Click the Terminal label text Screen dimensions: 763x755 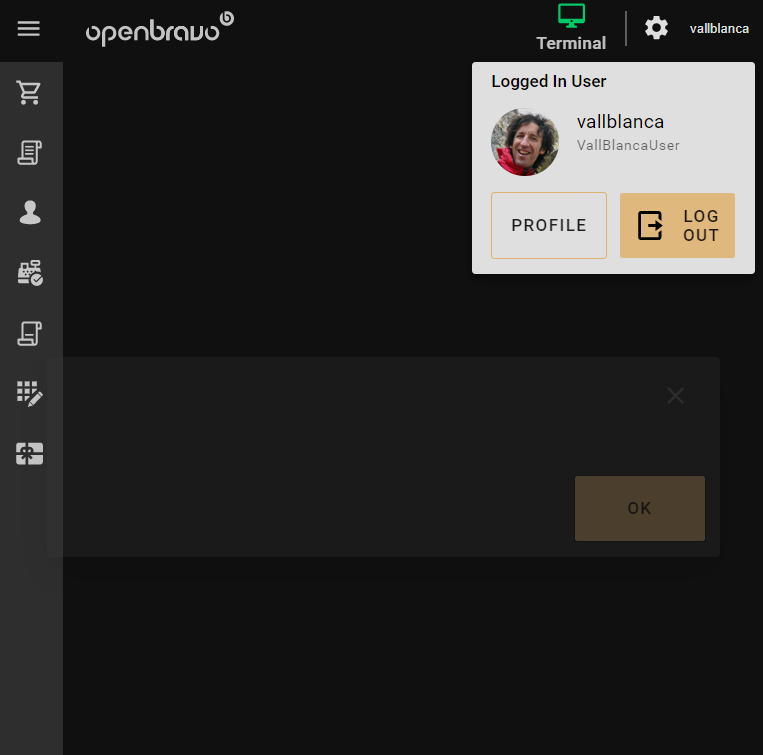pos(571,43)
